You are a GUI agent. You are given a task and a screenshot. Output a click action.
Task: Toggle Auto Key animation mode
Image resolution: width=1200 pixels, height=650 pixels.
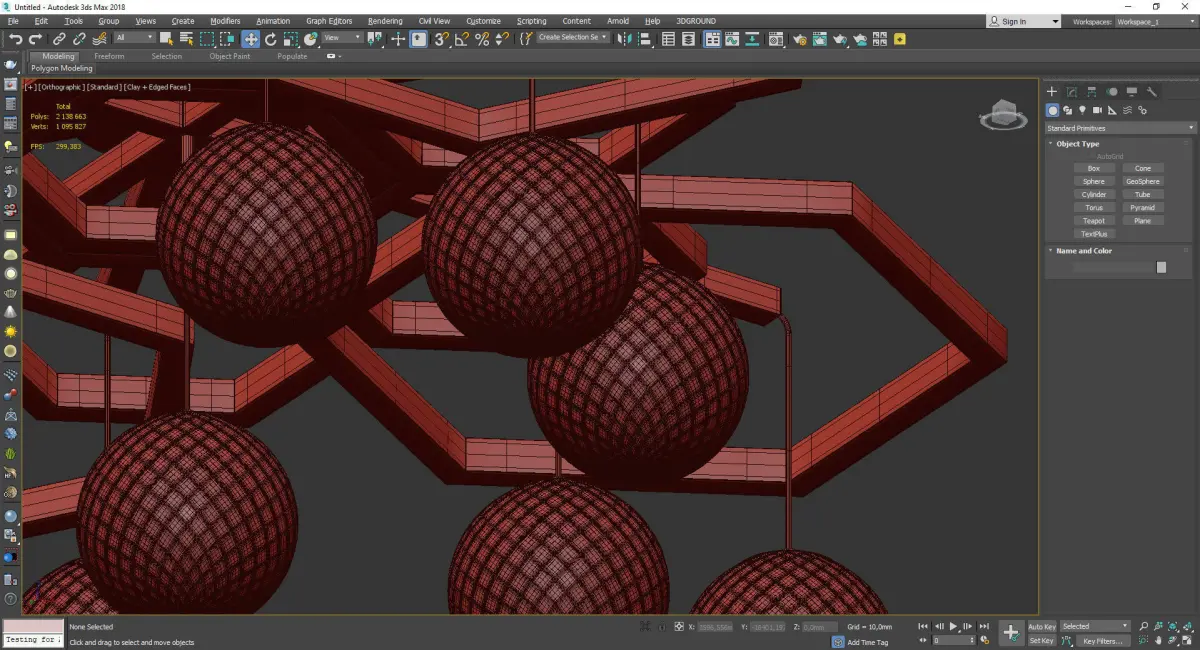tap(1041, 627)
